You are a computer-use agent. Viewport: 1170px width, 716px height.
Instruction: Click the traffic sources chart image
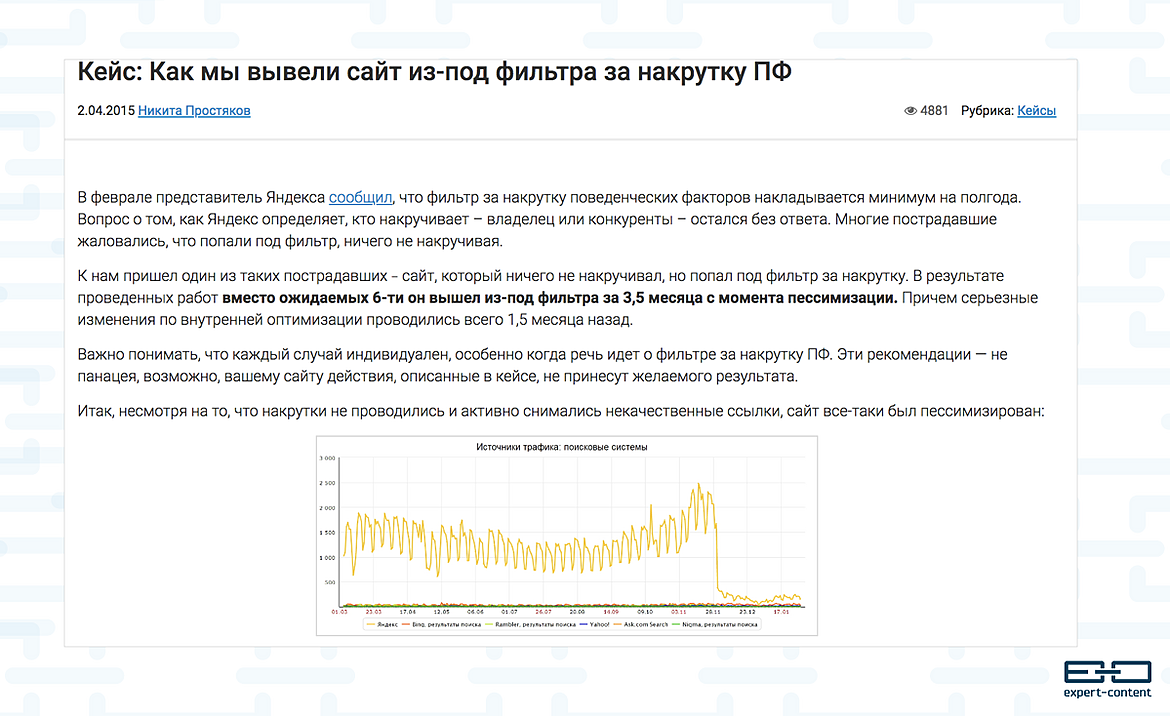point(567,530)
